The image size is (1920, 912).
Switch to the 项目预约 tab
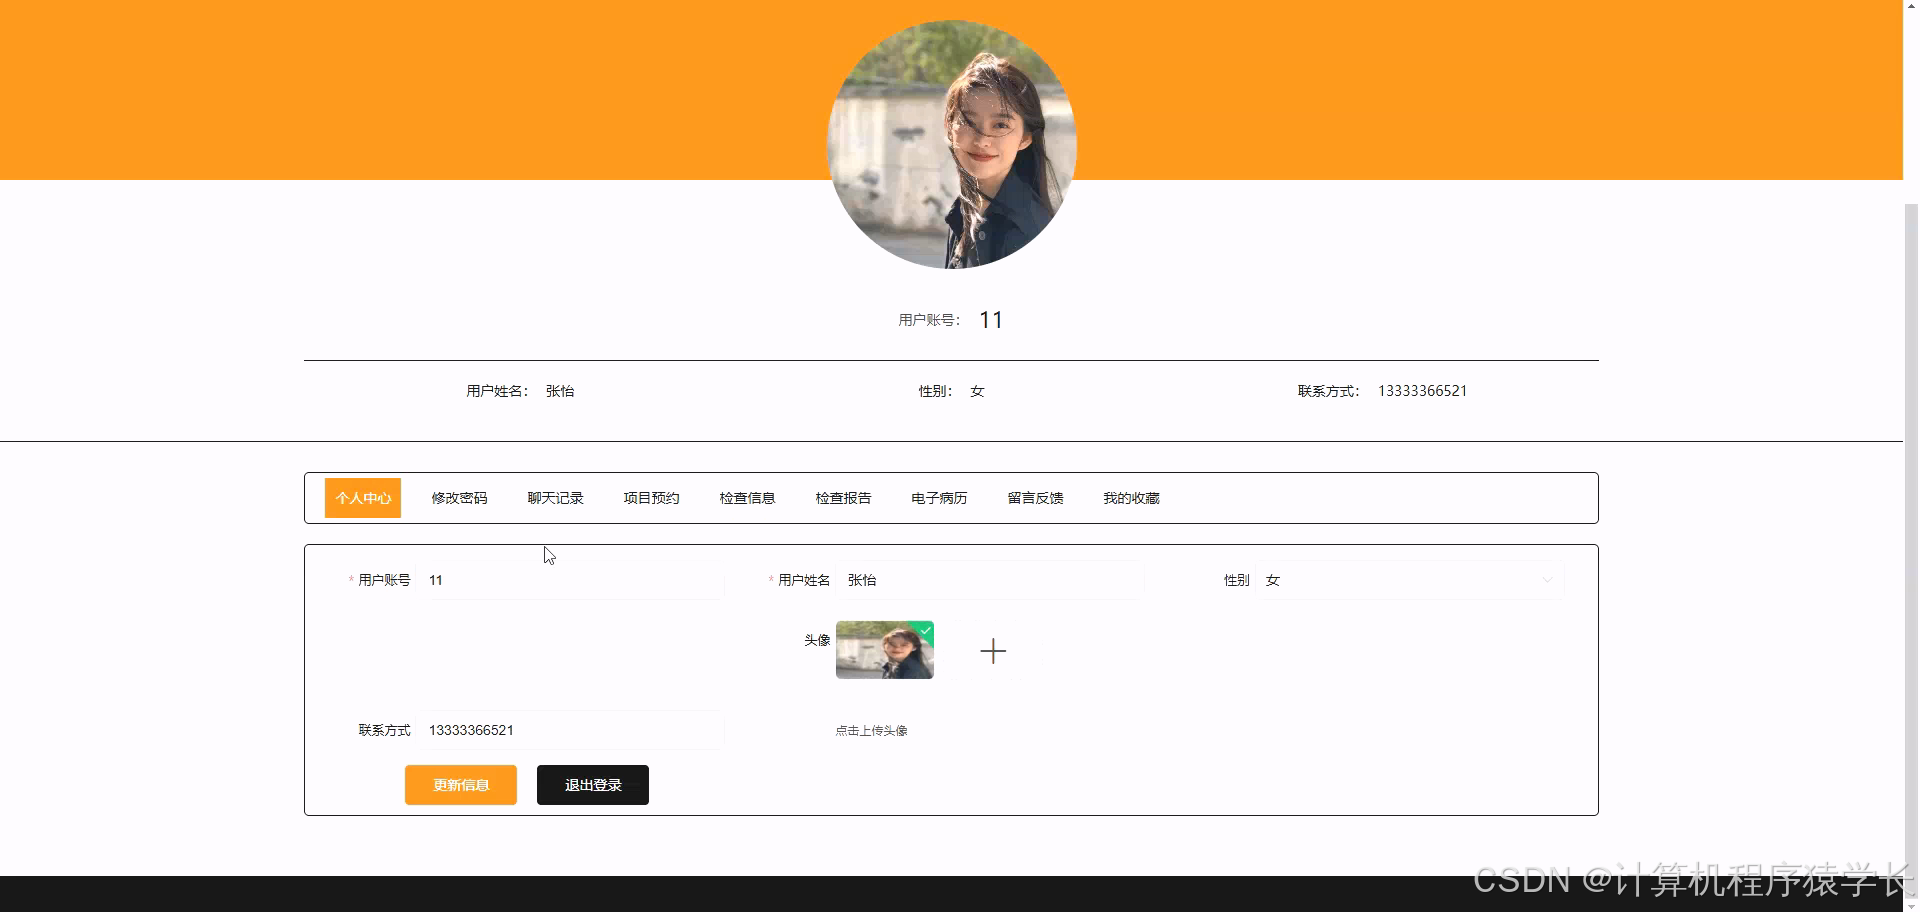(x=650, y=497)
